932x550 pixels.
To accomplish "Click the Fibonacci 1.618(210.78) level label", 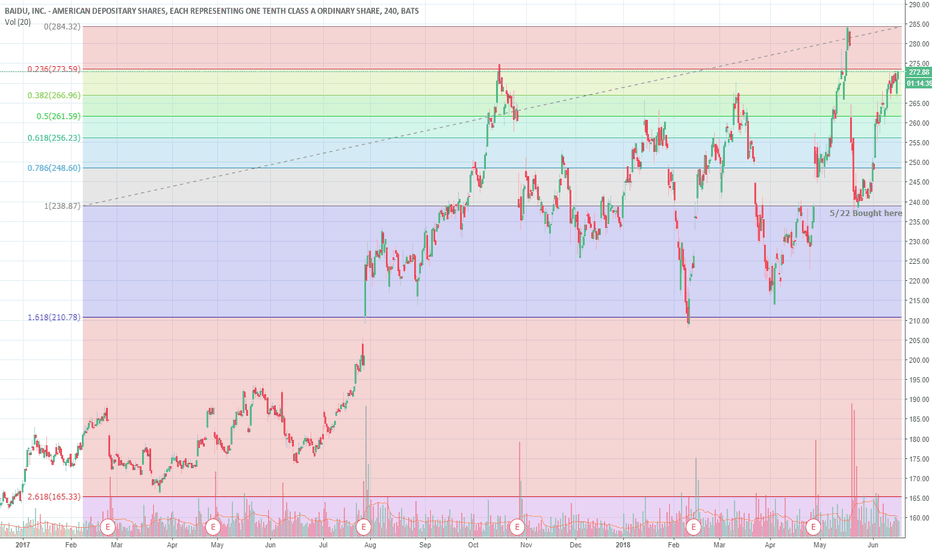I will pyautogui.click(x=54, y=318).
